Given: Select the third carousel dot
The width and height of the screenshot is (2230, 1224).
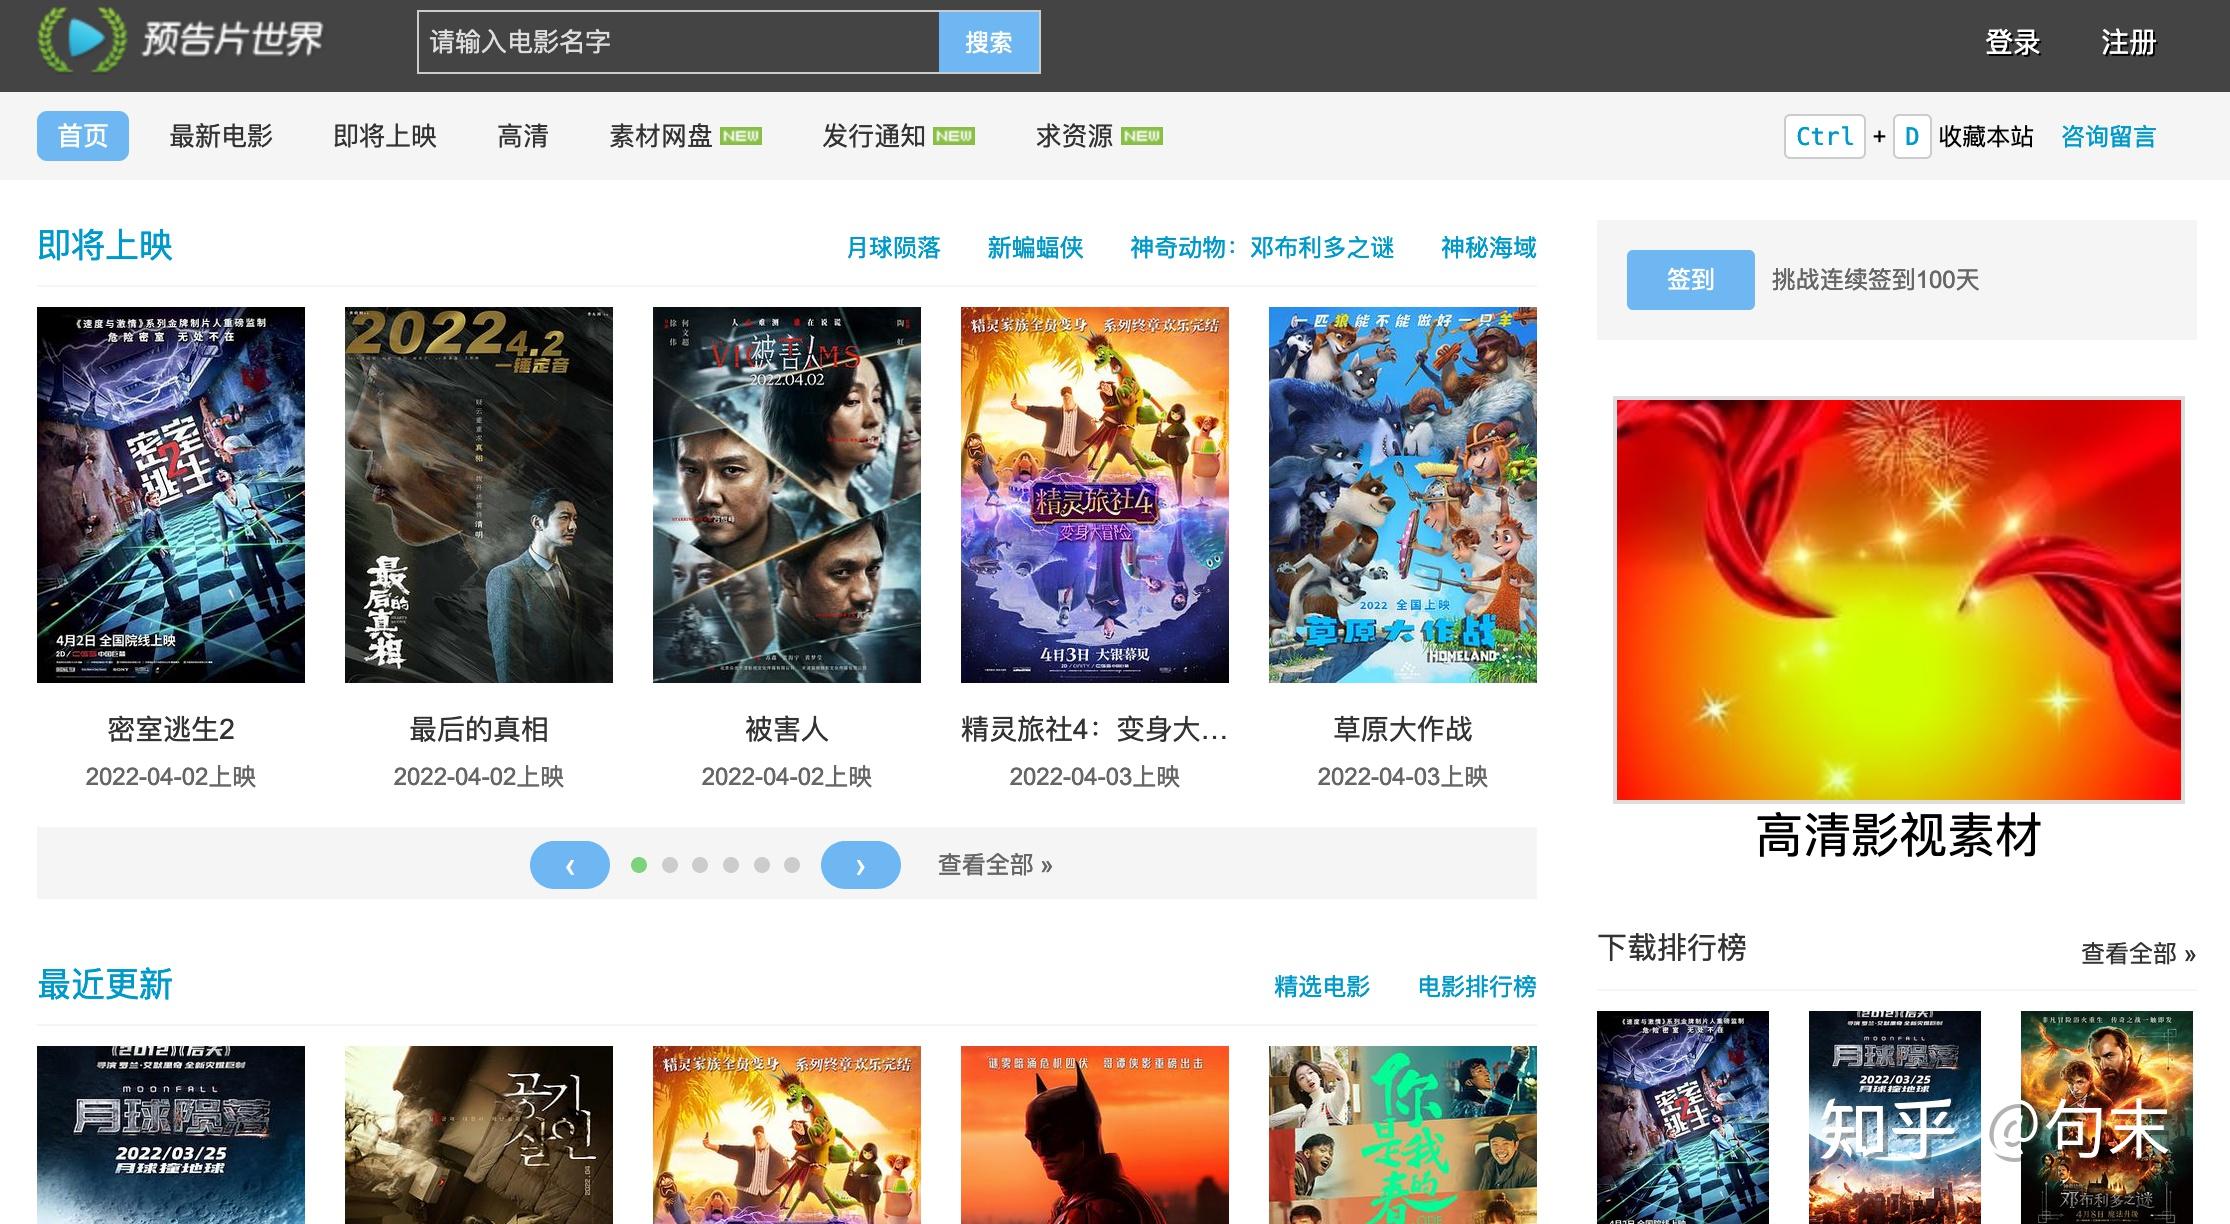Looking at the screenshot, I should [700, 865].
